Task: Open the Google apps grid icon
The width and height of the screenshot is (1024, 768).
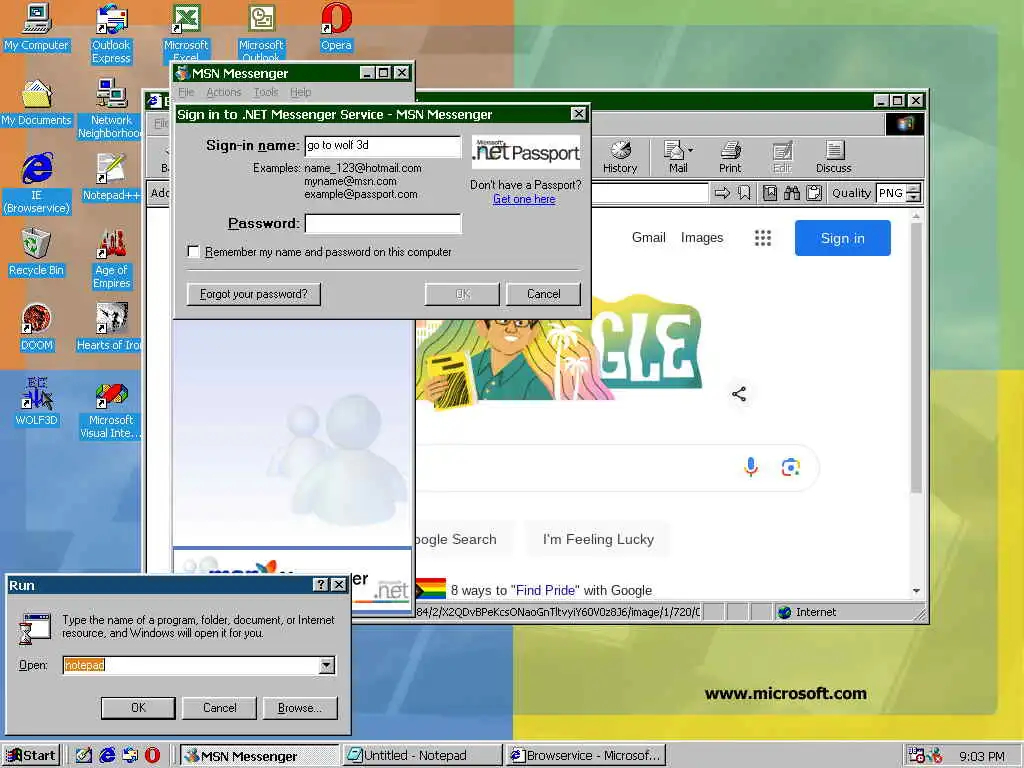Action: point(763,238)
